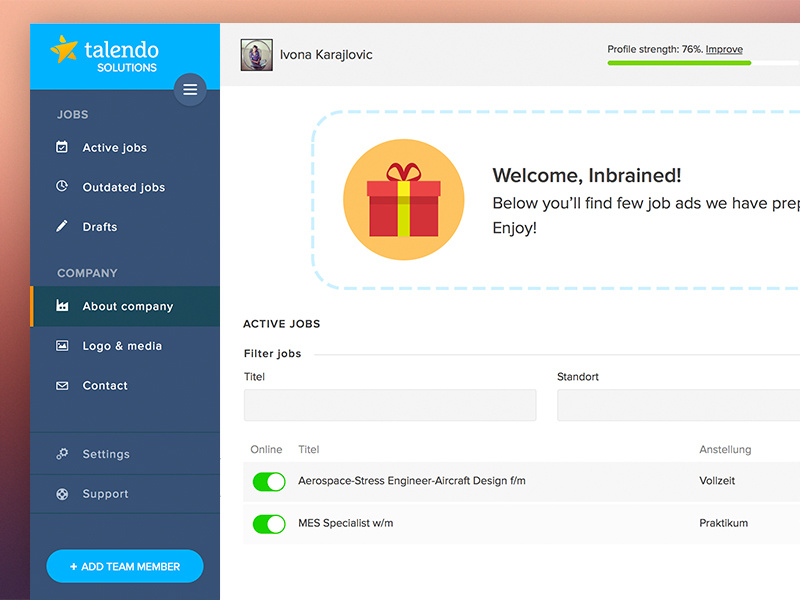Click the Add Team Member button

pyautogui.click(x=125, y=566)
